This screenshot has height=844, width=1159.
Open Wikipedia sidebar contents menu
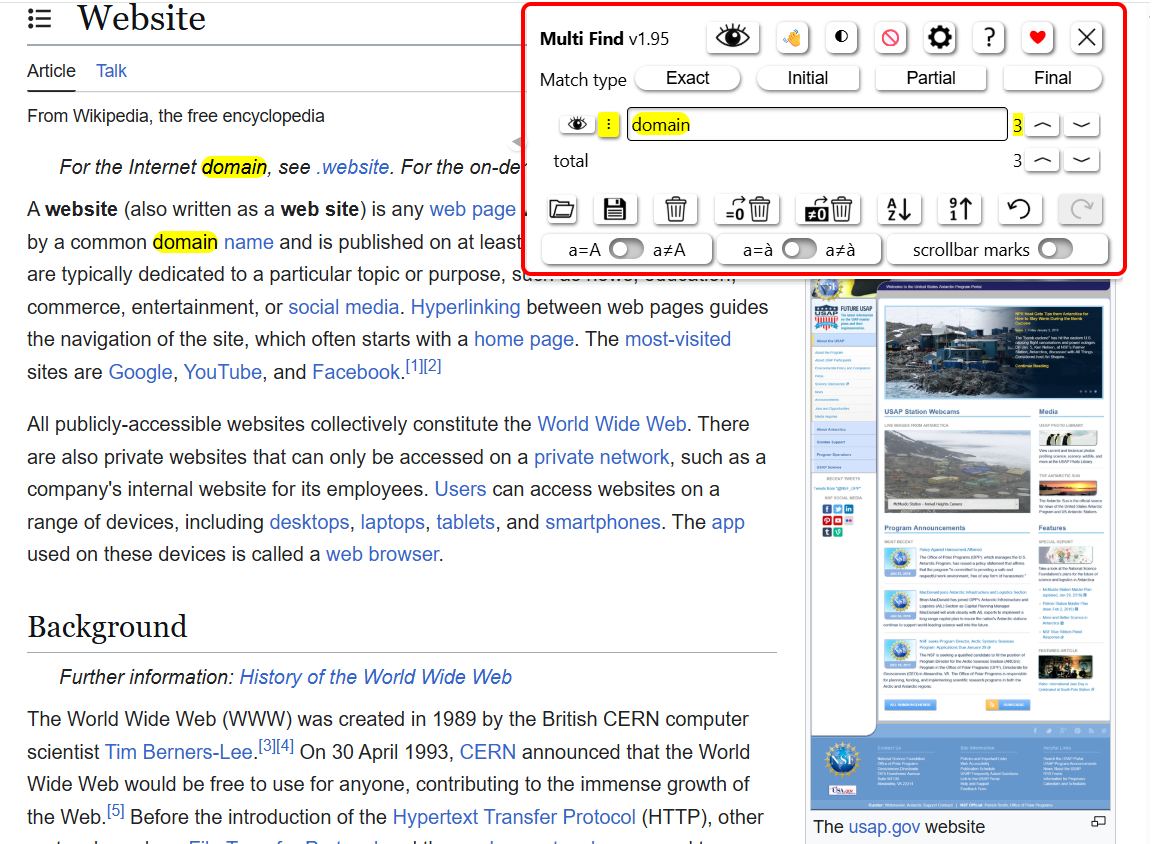pyautogui.click(x=40, y=18)
